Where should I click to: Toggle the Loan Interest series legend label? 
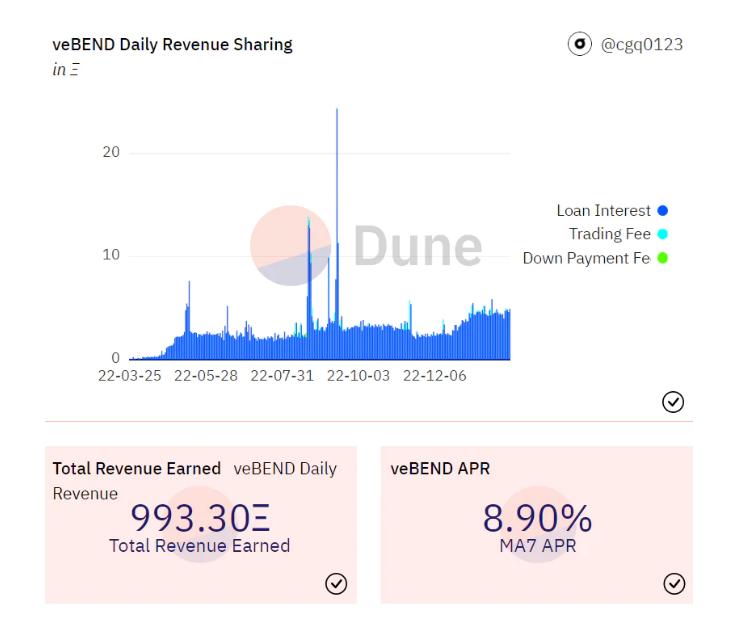click(x=603, y=211)
